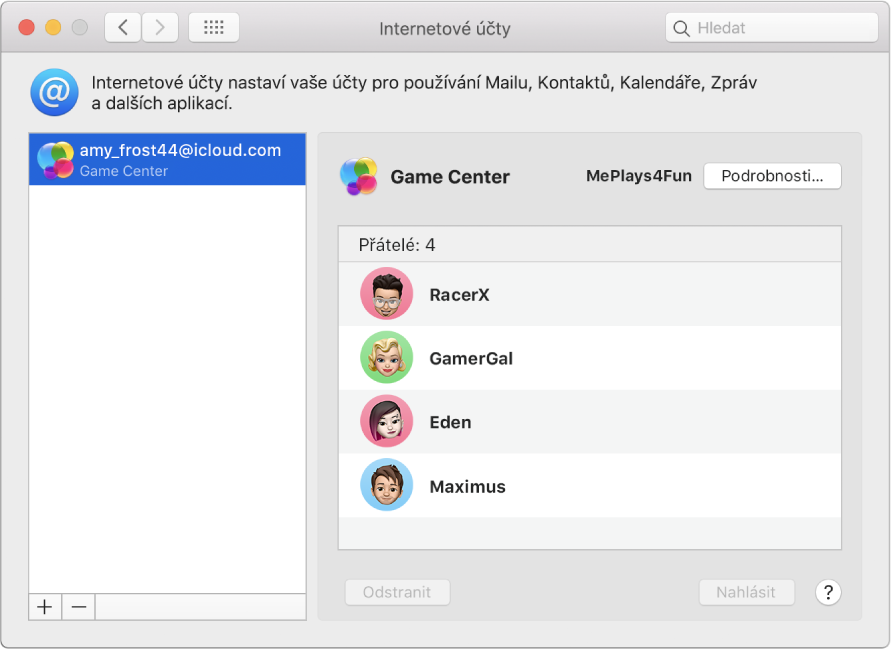The width and height of the screenshot is (891, 652).
Task: Click the Game Center heading text
Action: tap(449, 177)
